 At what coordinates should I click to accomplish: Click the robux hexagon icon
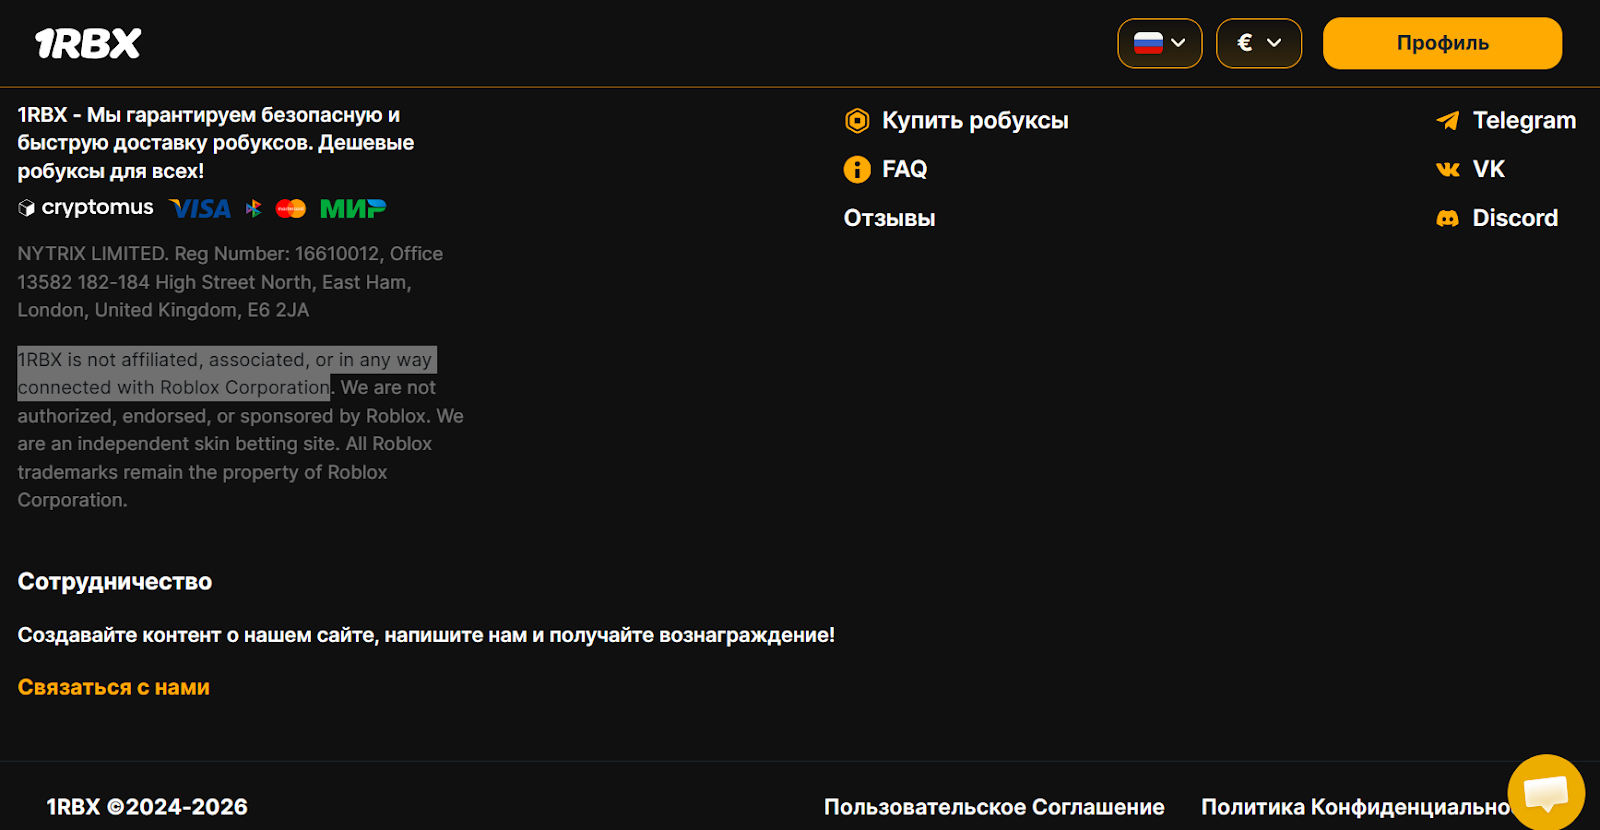click(x=857, y=121)
